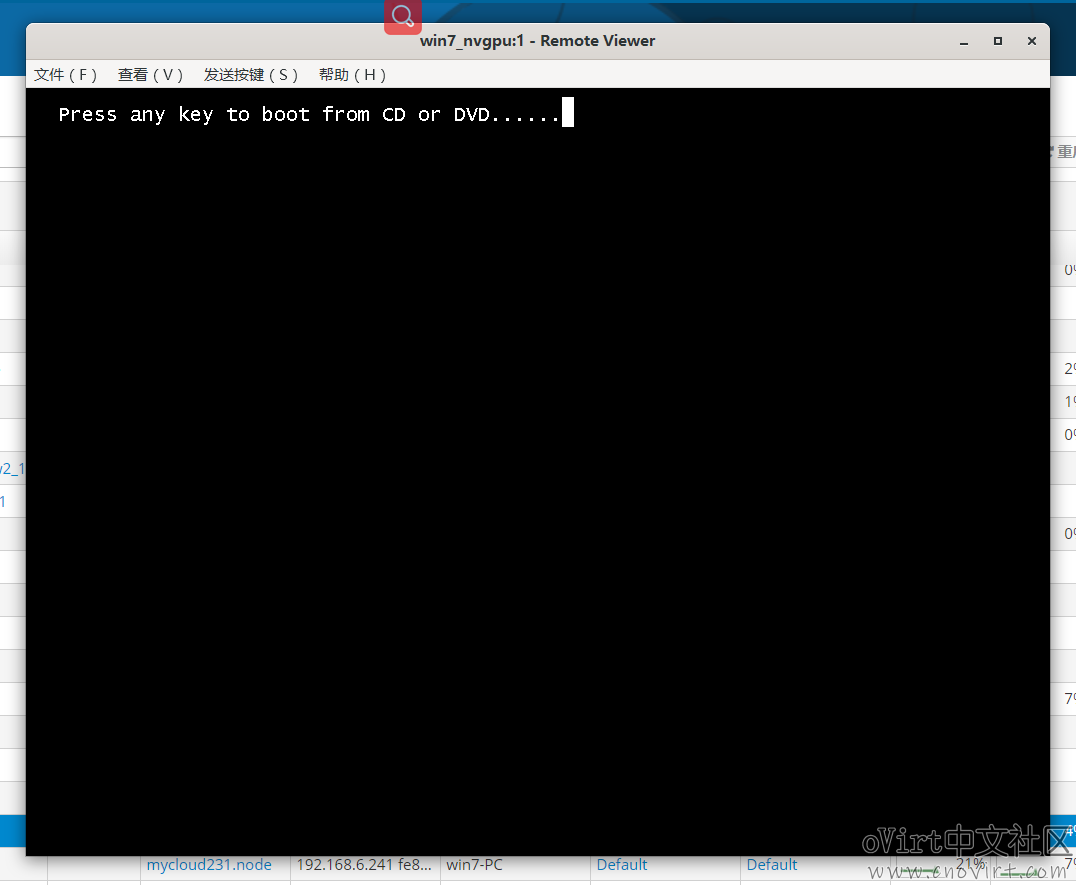Image resolution: width=1076 pixels, height=885 pixels.
Task: Open the 查看 (V) menu
Action: (150, 75)
